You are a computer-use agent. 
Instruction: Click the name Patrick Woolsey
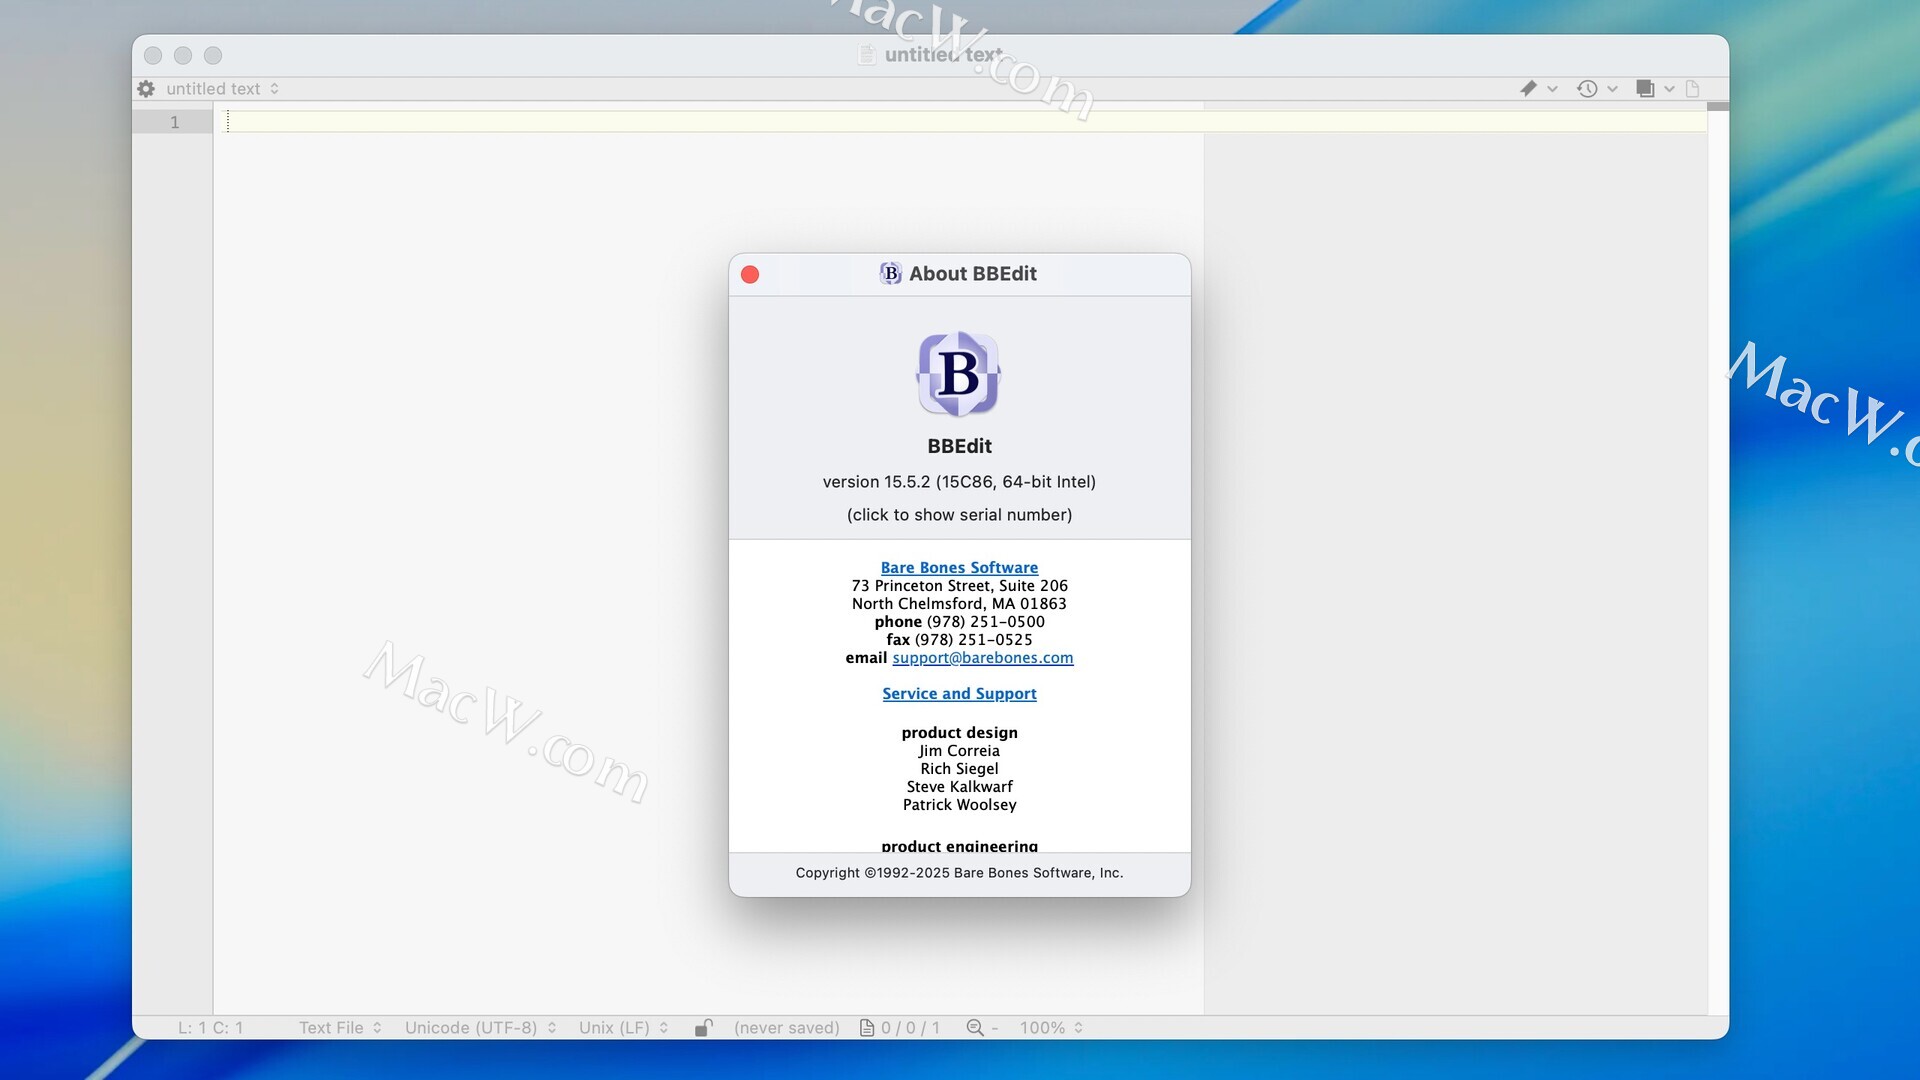click(959, 804)
